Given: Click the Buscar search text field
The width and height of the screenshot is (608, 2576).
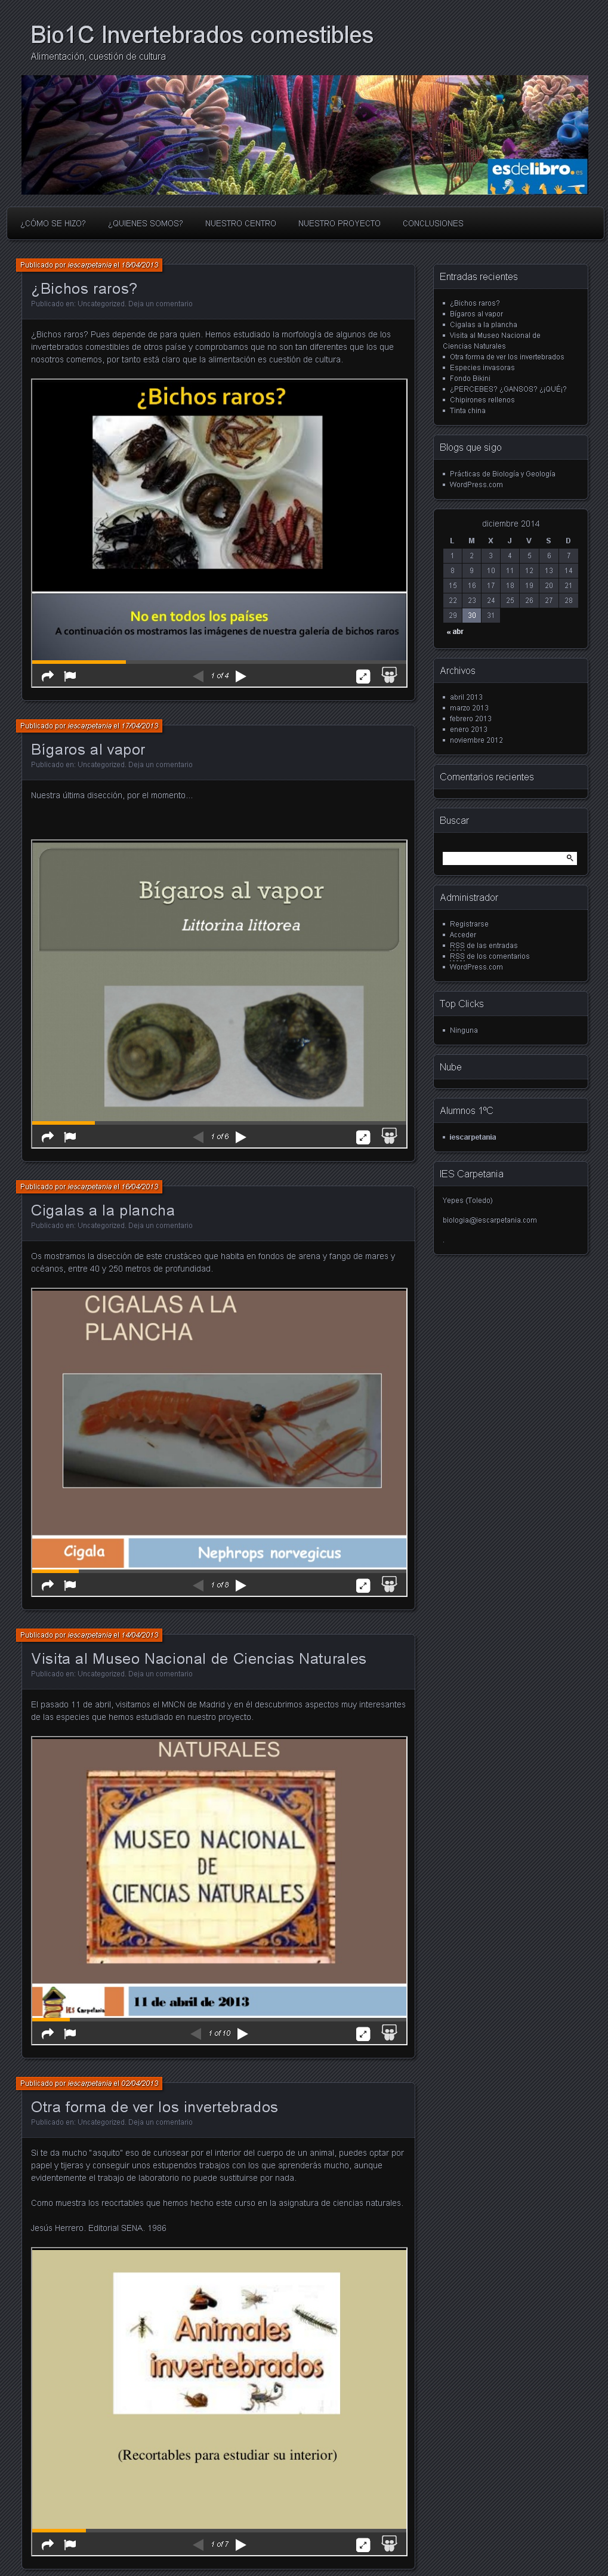Looking at the screenshot, I should pos(502,858).
